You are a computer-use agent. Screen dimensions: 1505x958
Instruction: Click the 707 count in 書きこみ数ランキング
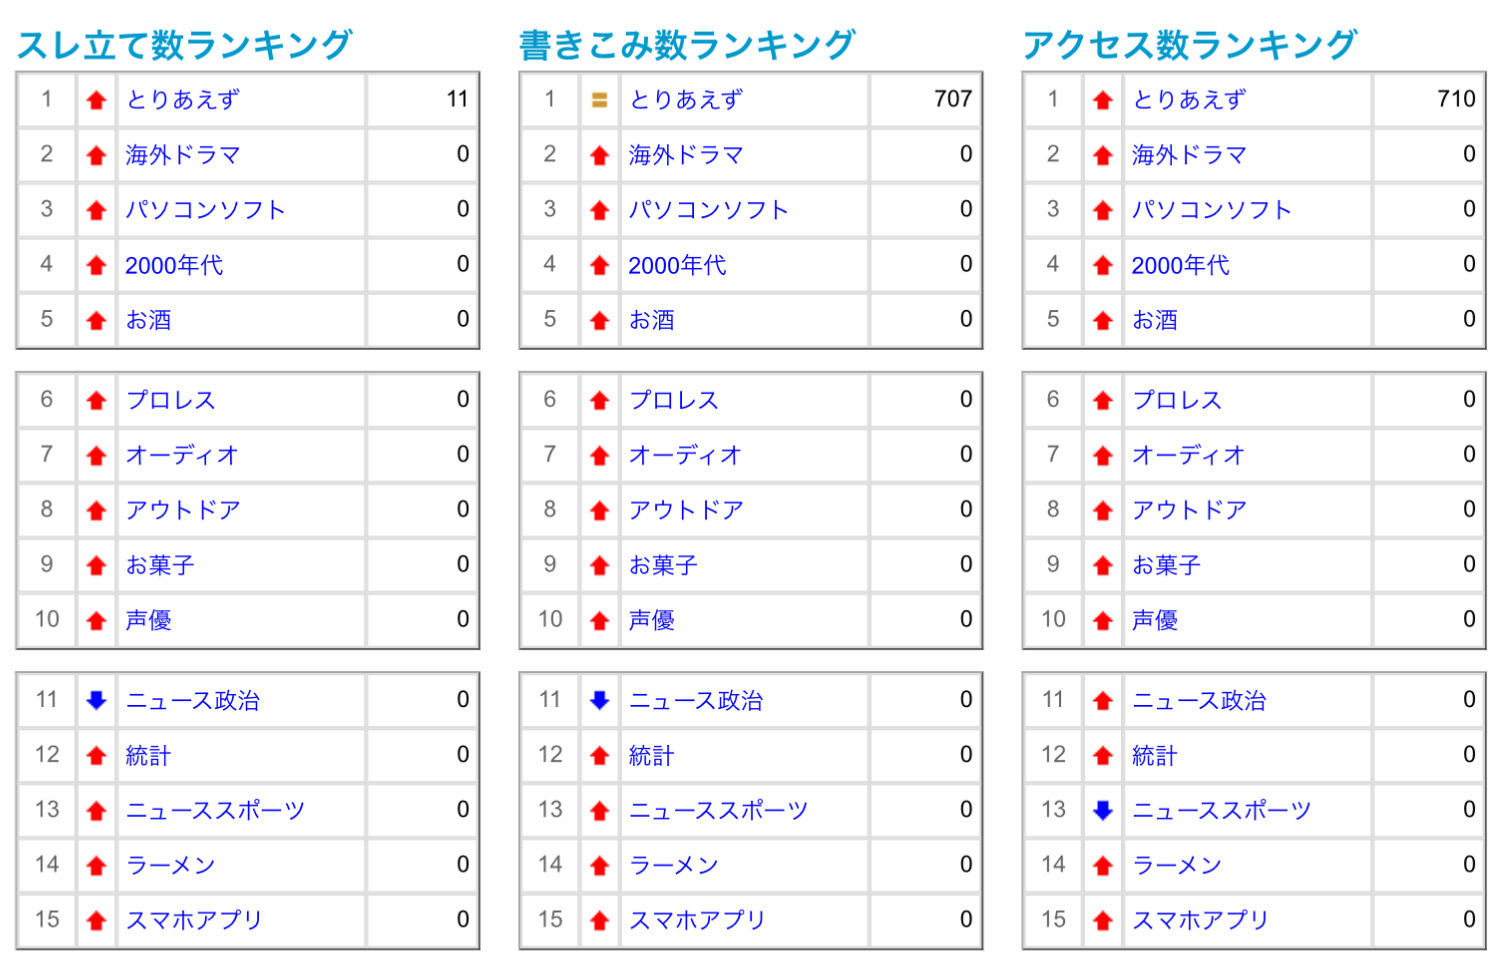tap(952, 99)
